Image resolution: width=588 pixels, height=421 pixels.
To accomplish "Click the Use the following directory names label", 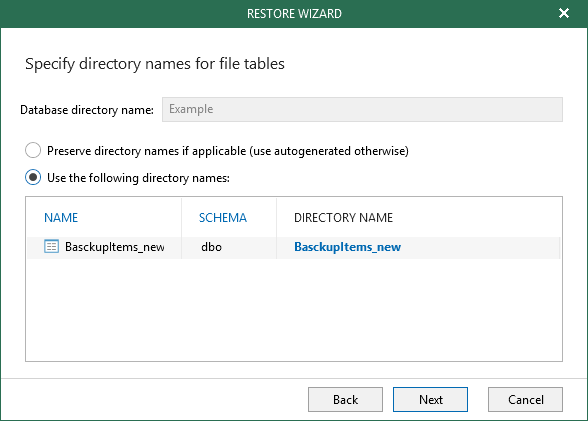I will pos(138,178).
